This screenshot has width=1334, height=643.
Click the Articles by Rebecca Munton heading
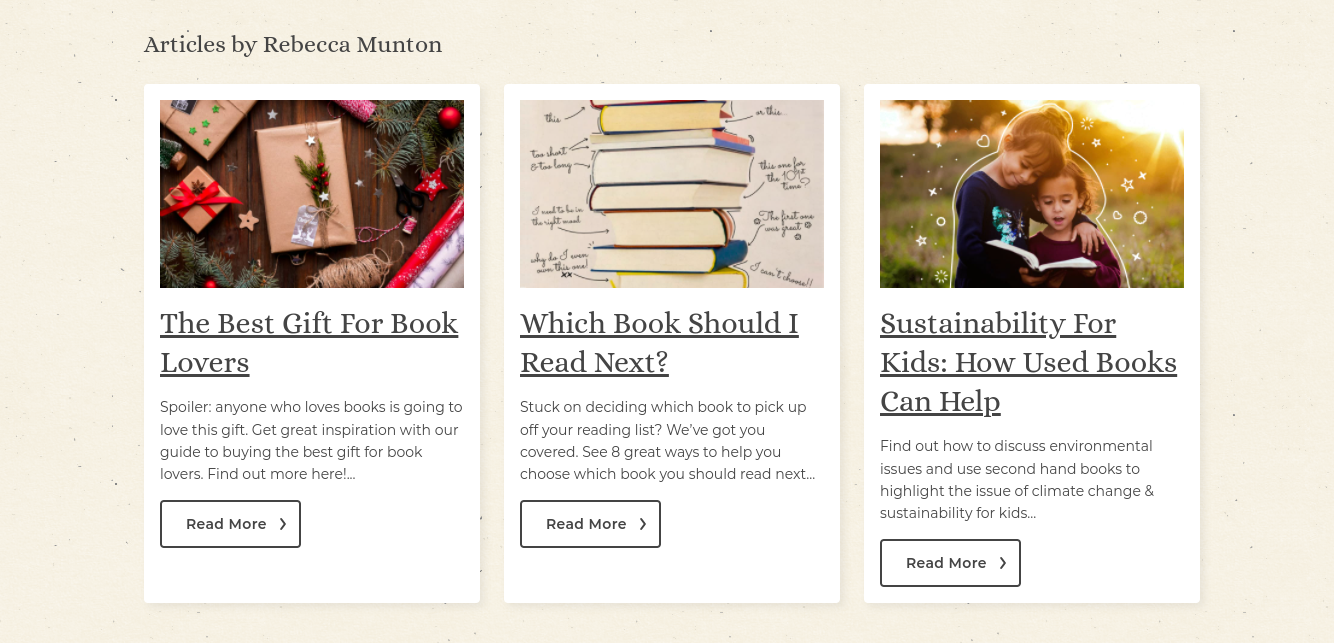[x=293, y=45]
